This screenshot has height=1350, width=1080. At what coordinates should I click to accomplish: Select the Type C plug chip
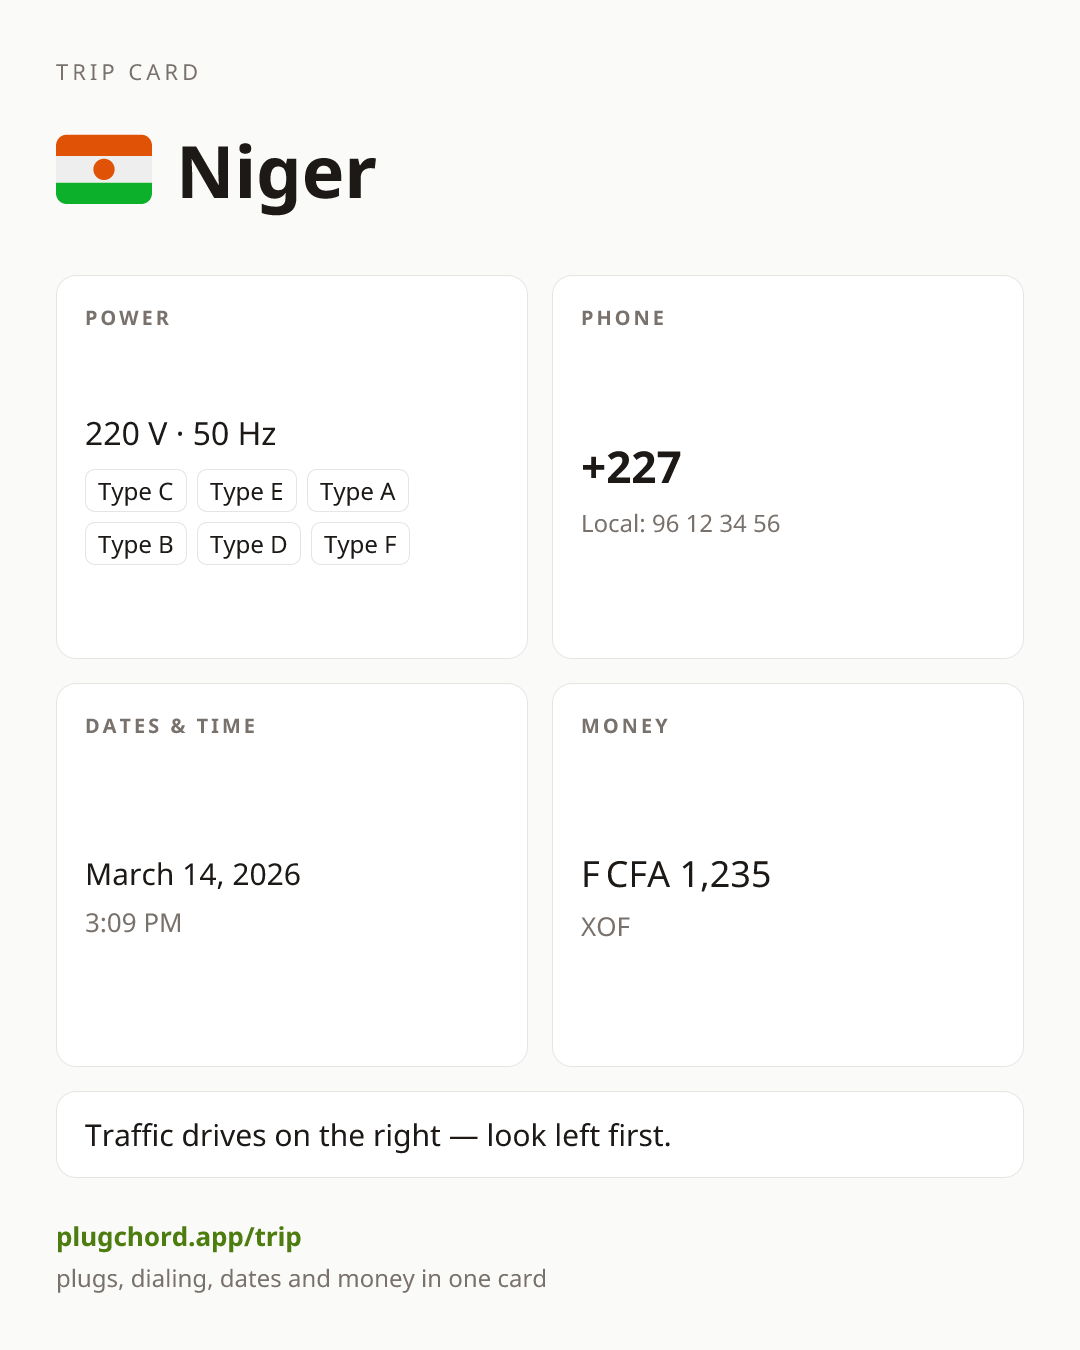click(136, 491)
